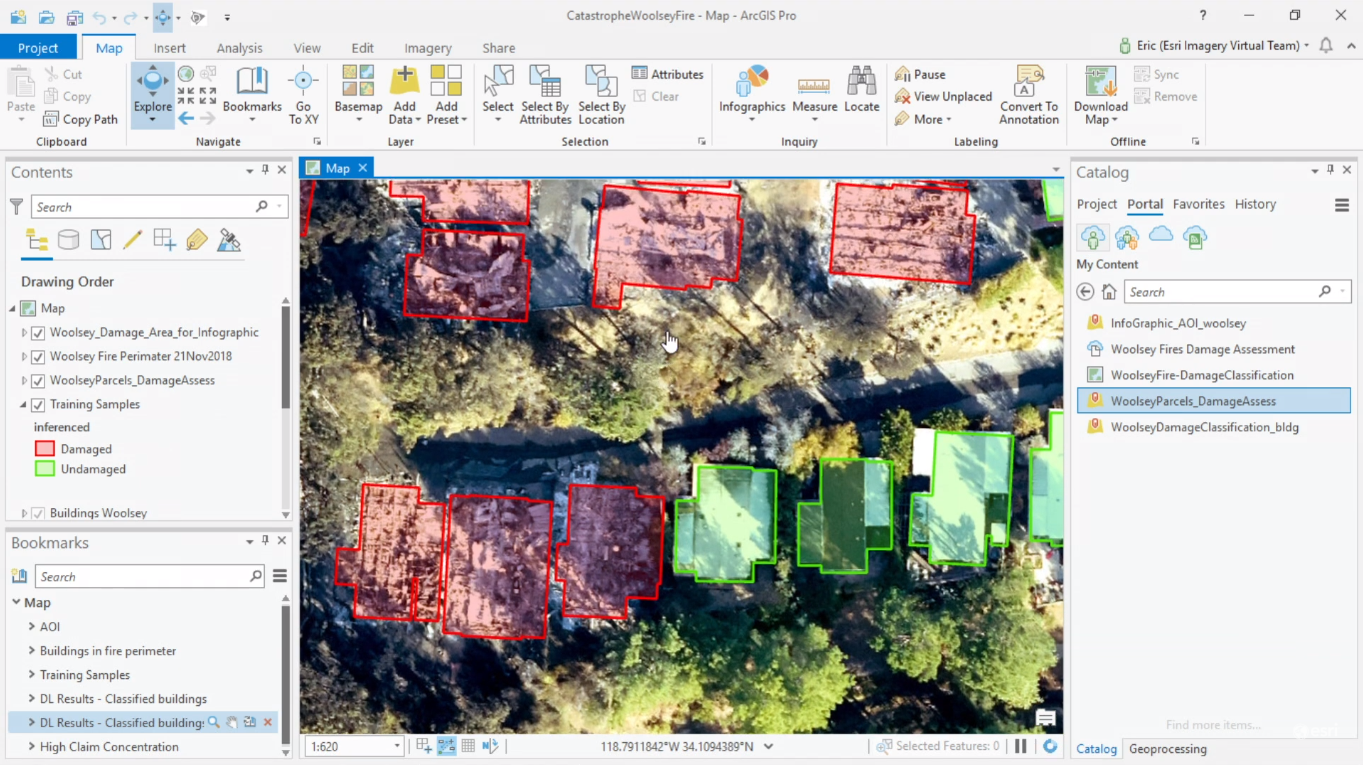Select WoolseyFire-DamageClassification in Catalog list

1201,375
